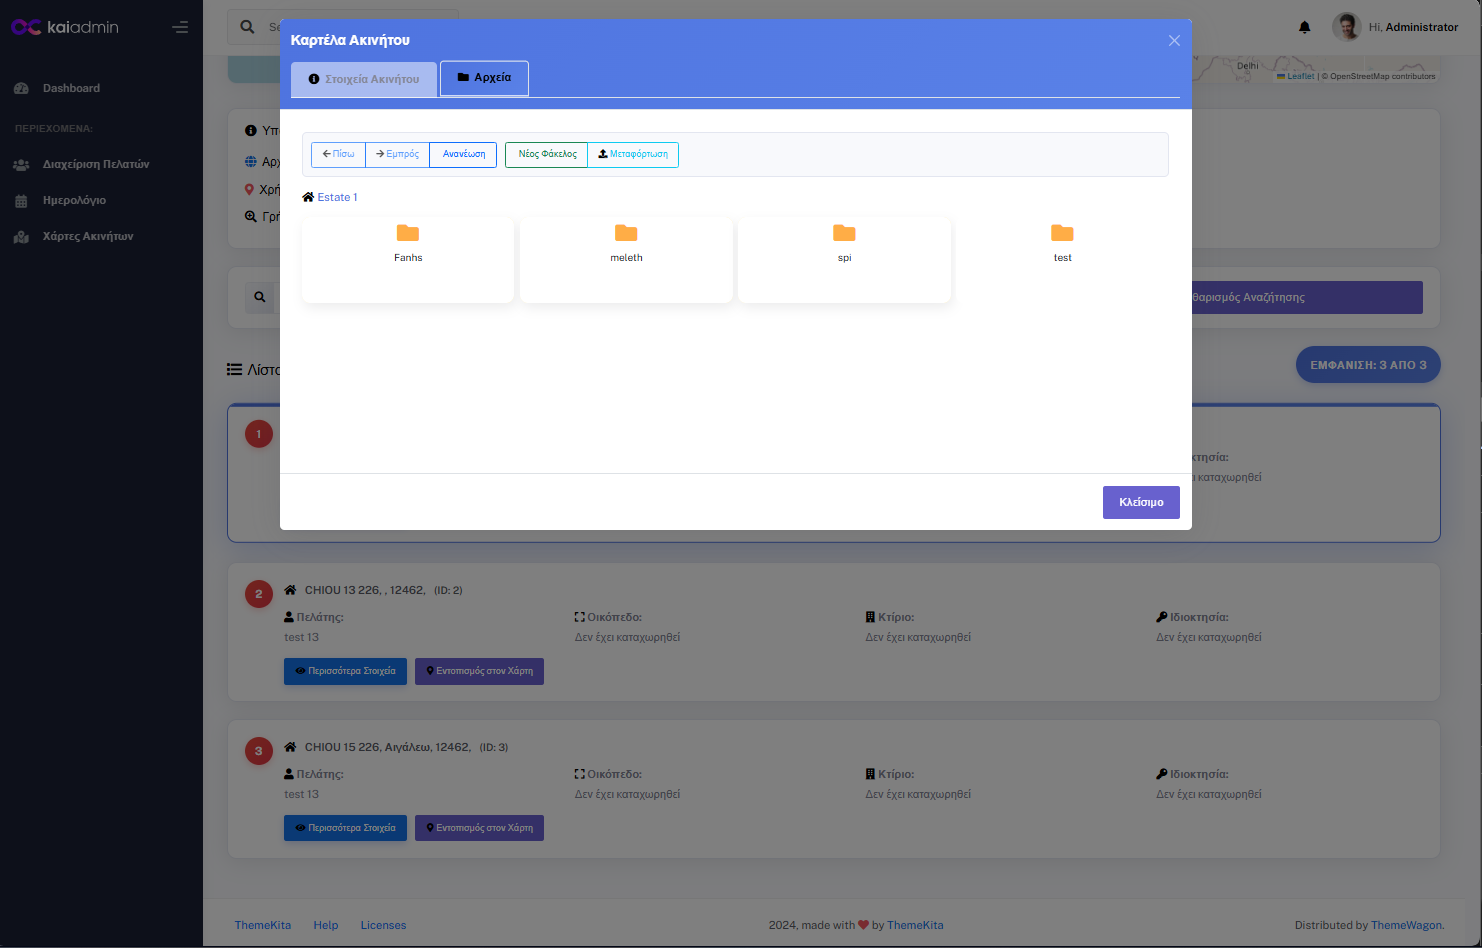
Task: Switch to the Στοιχεία Ακινήτου tab
Action: [x=364, y=79]
